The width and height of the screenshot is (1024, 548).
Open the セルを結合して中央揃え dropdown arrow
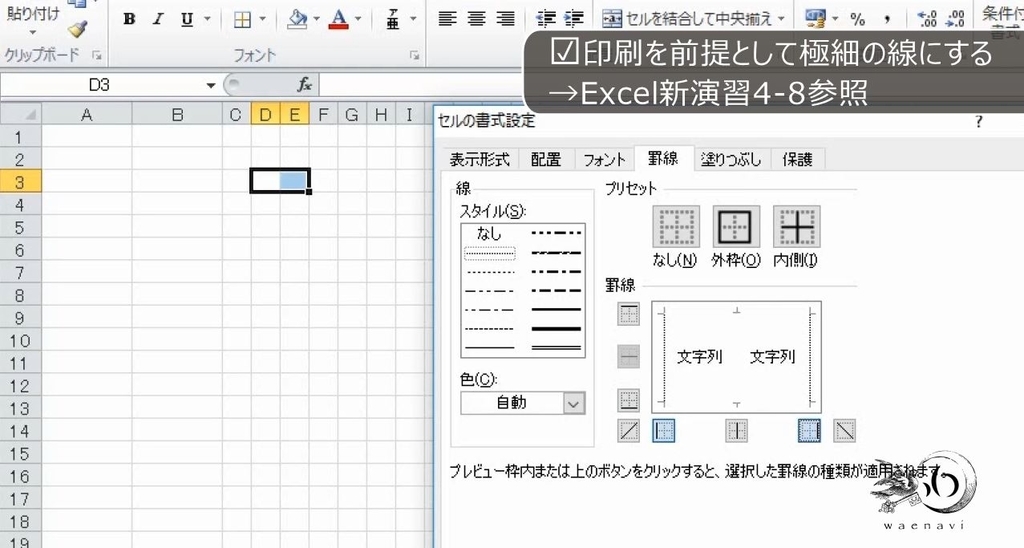(x=781, y=19)
